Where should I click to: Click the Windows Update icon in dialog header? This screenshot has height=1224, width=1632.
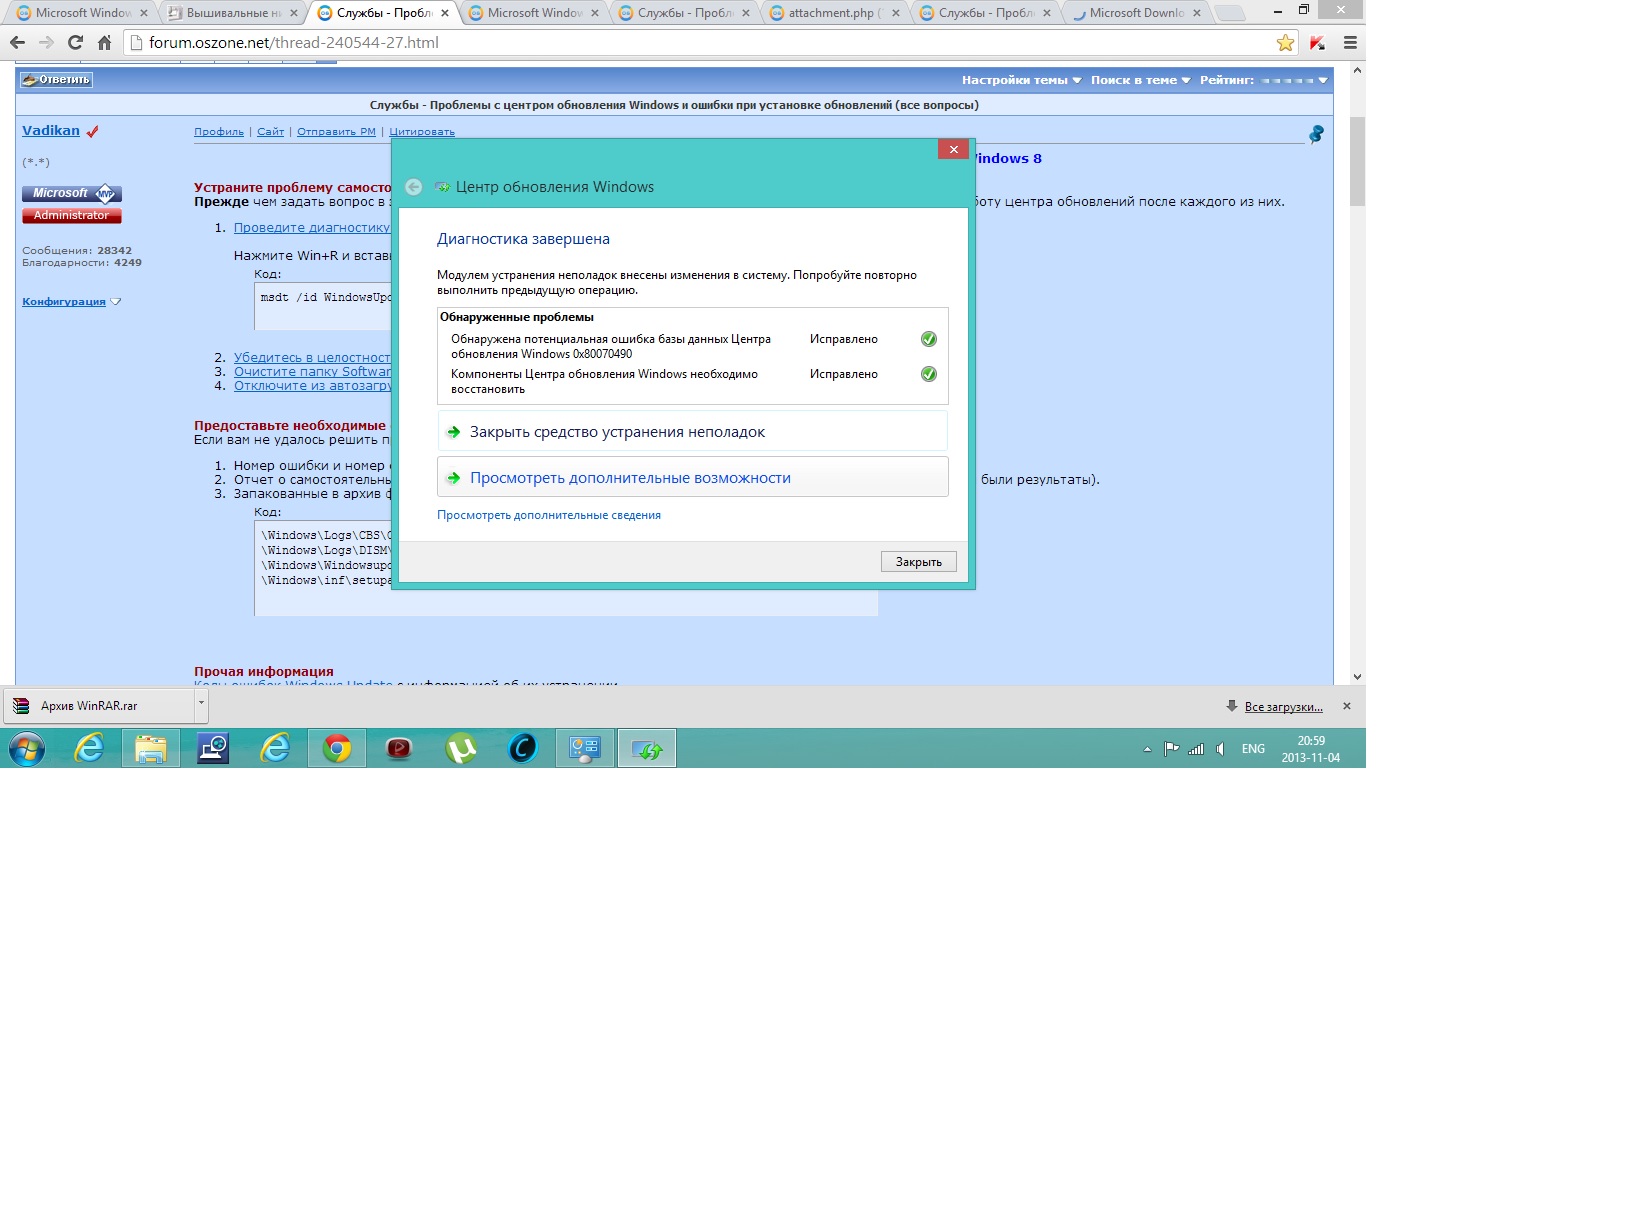point(442,187)
